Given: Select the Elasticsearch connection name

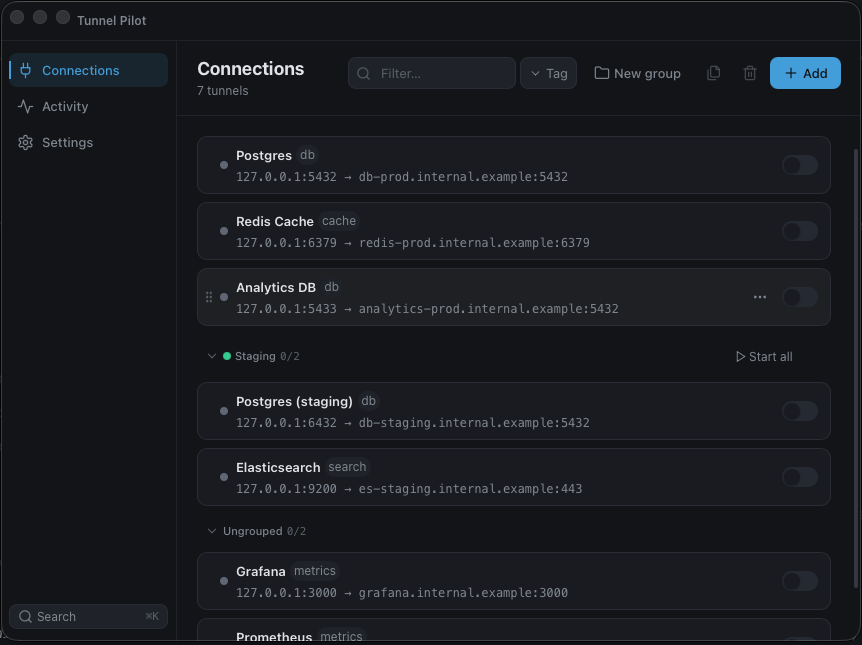Looking at the screenshot, I should tap(278, 467).
